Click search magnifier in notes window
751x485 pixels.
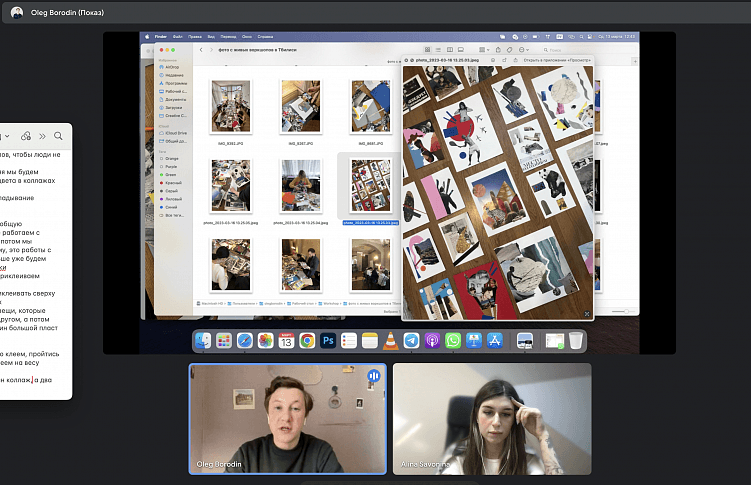coord(58,136)
